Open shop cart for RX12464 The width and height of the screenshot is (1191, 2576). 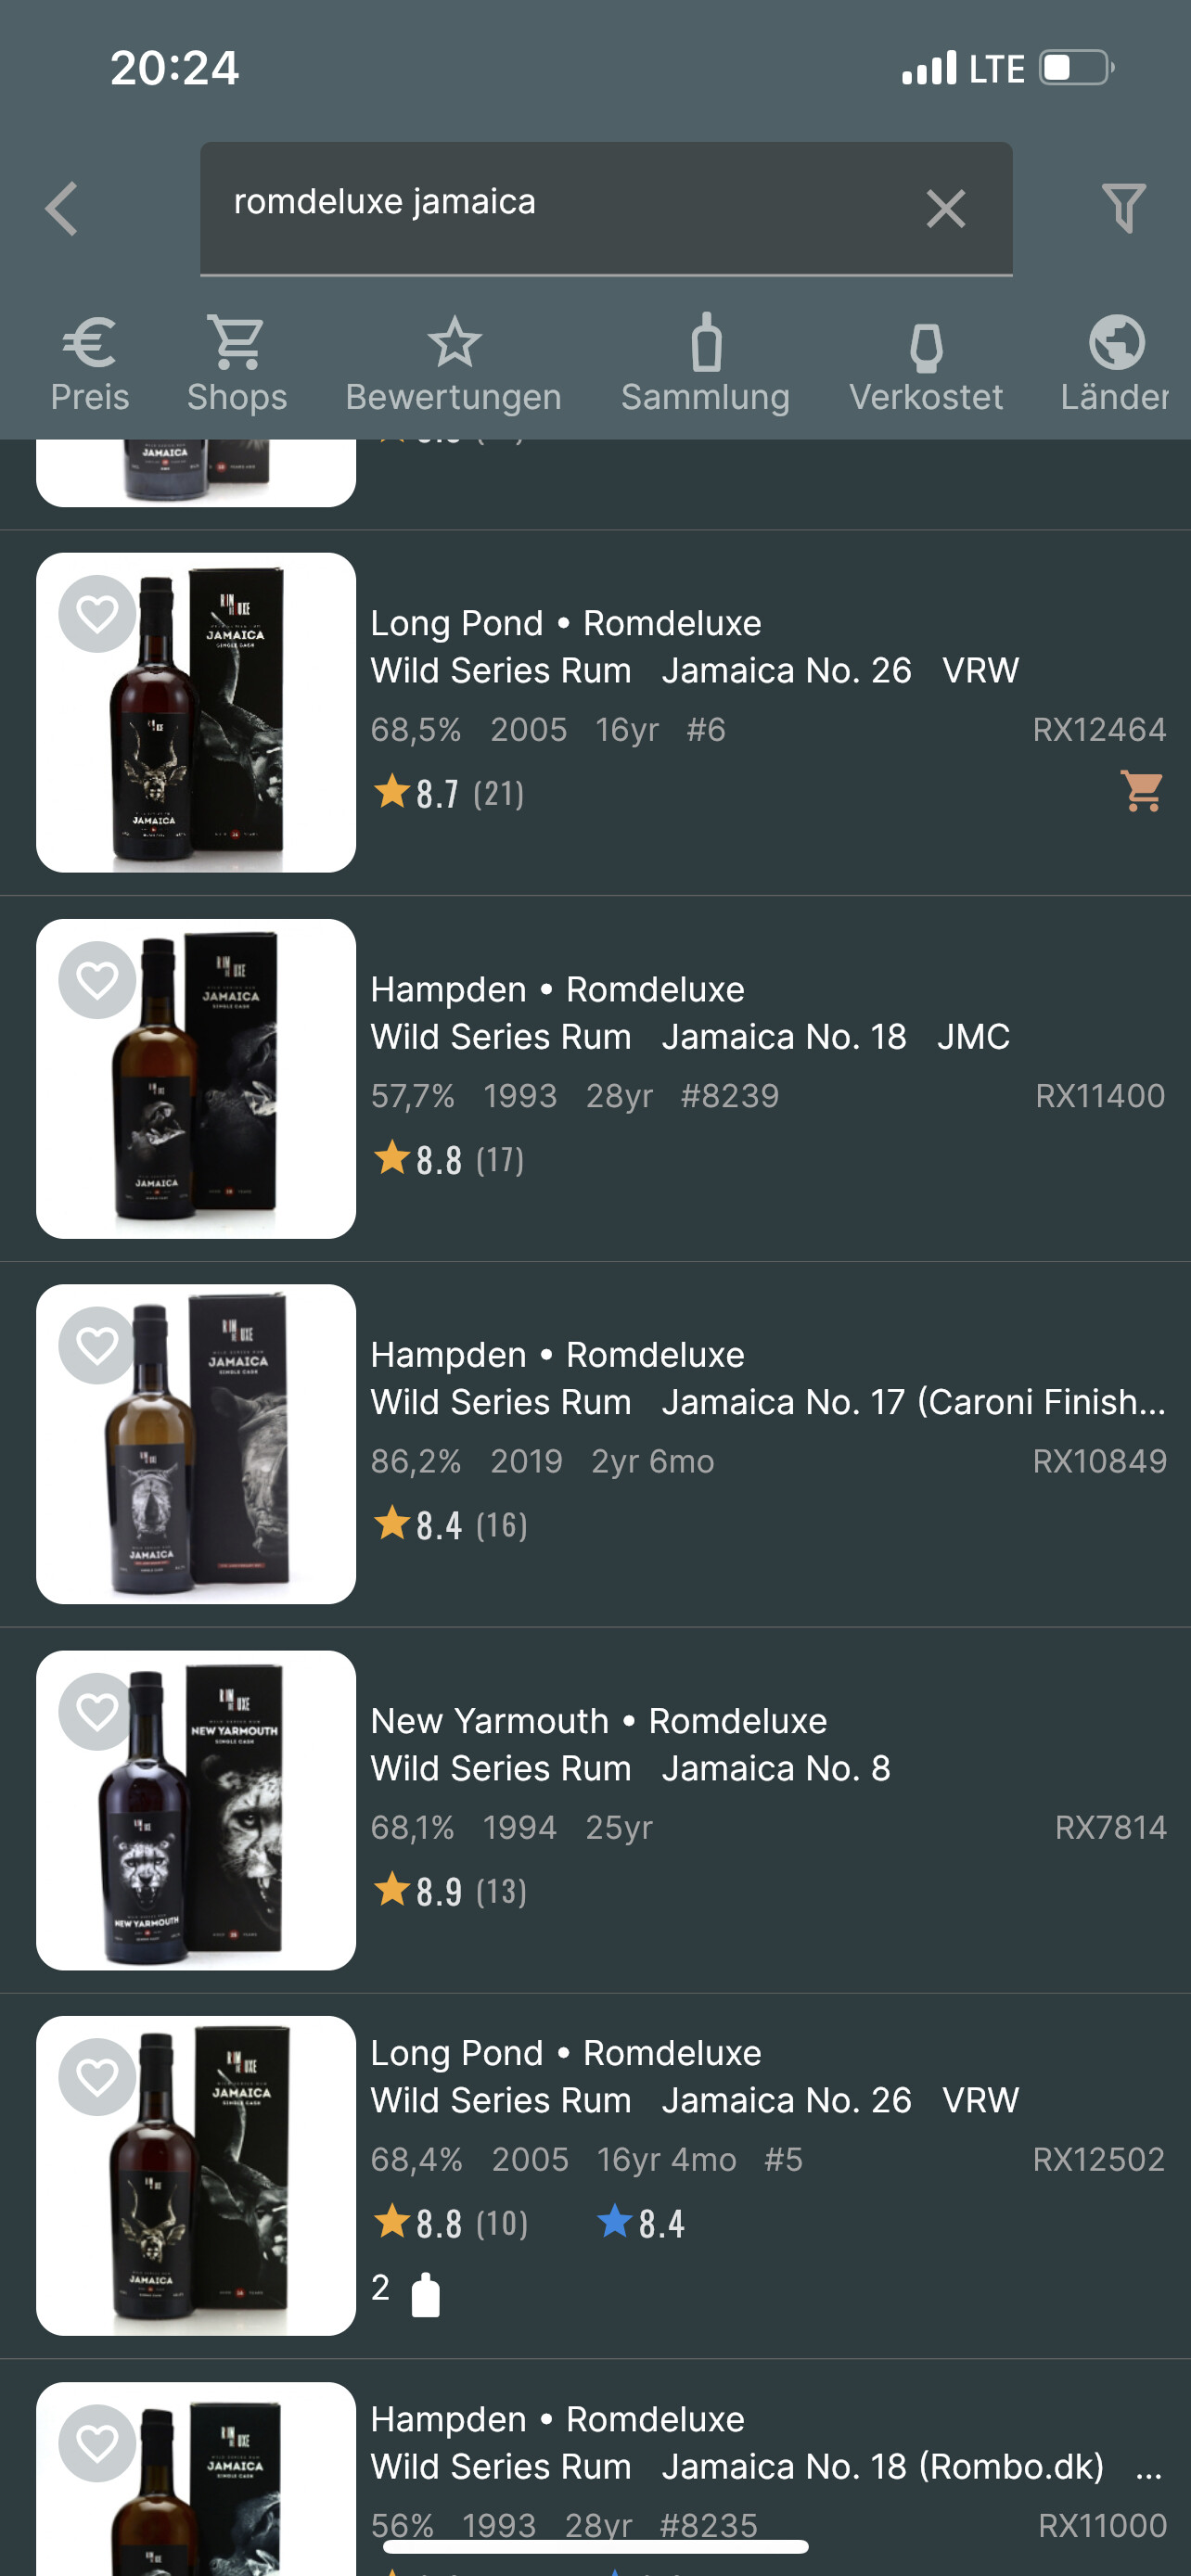1141,791
